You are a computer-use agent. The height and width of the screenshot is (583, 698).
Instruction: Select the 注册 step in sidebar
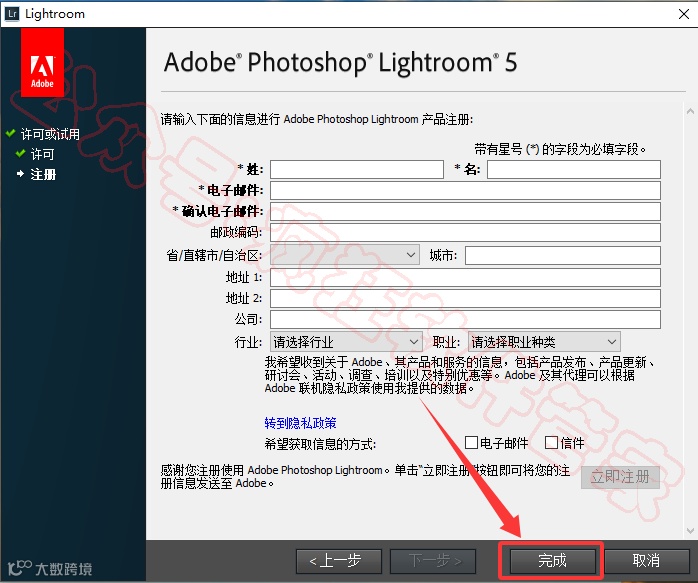pyautogui.click(x=43, y=174)
